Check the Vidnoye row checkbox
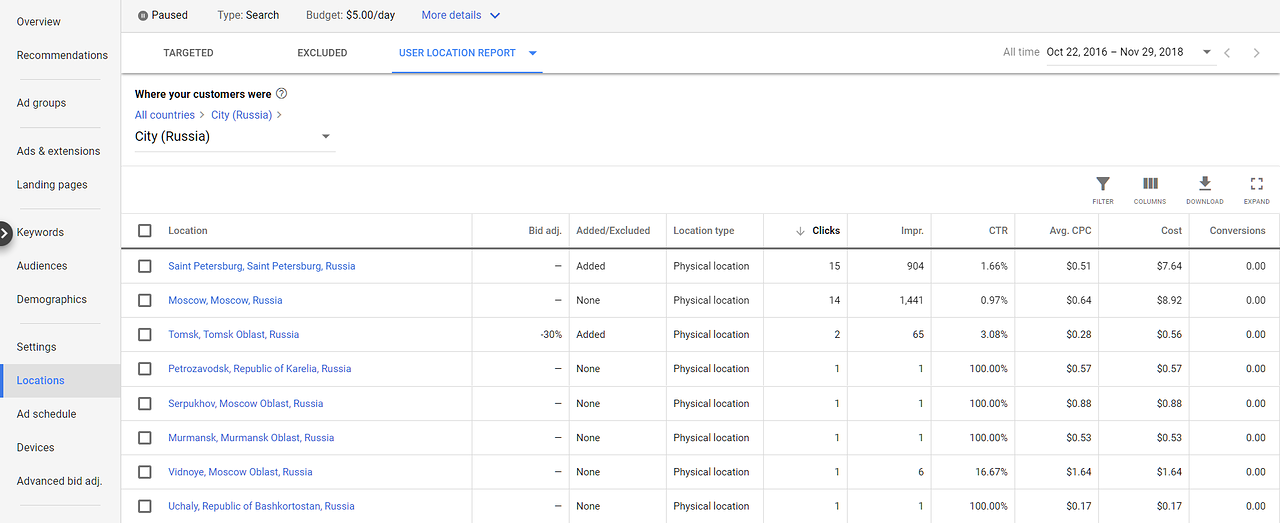 pos(145,472)
